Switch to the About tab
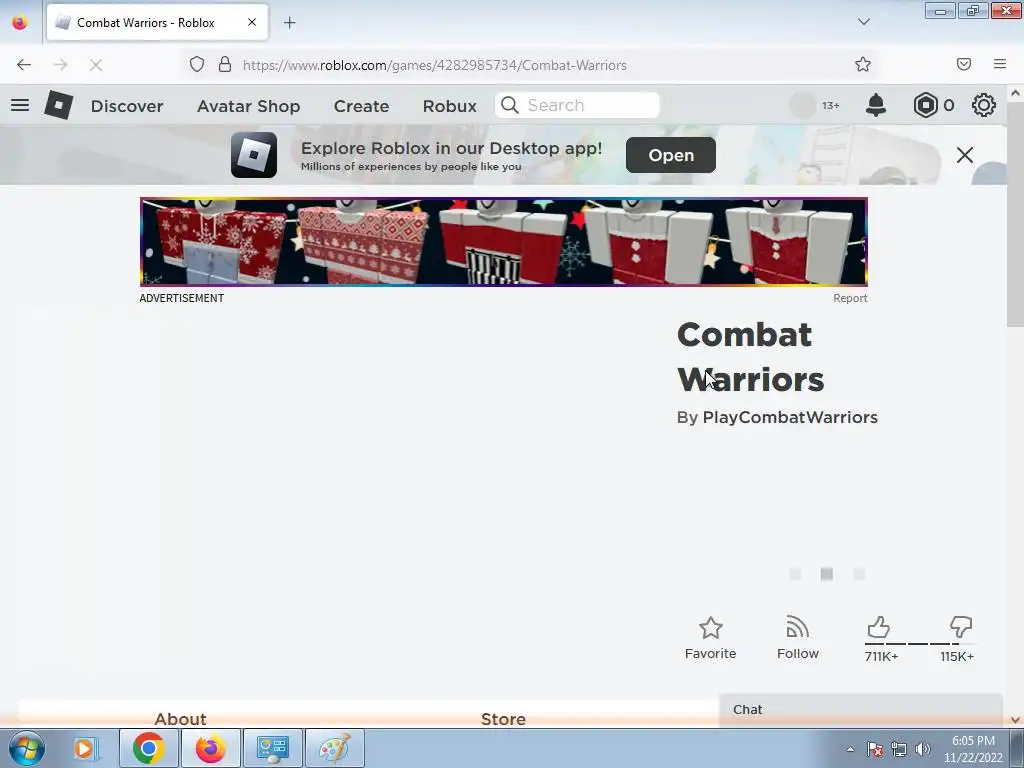Image resolution: width=1024 pixels, height=768 pixels. (x=180, y=718)
